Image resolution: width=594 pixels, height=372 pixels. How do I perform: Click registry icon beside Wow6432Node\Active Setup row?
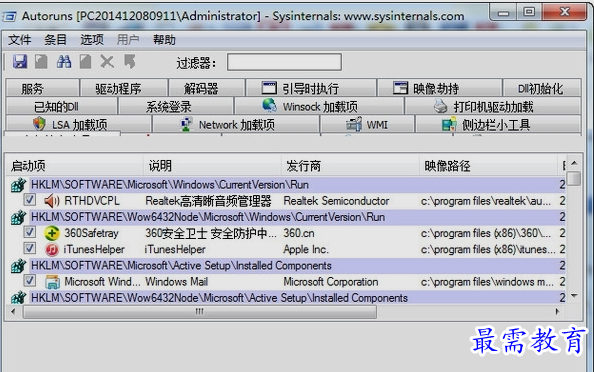18,298
